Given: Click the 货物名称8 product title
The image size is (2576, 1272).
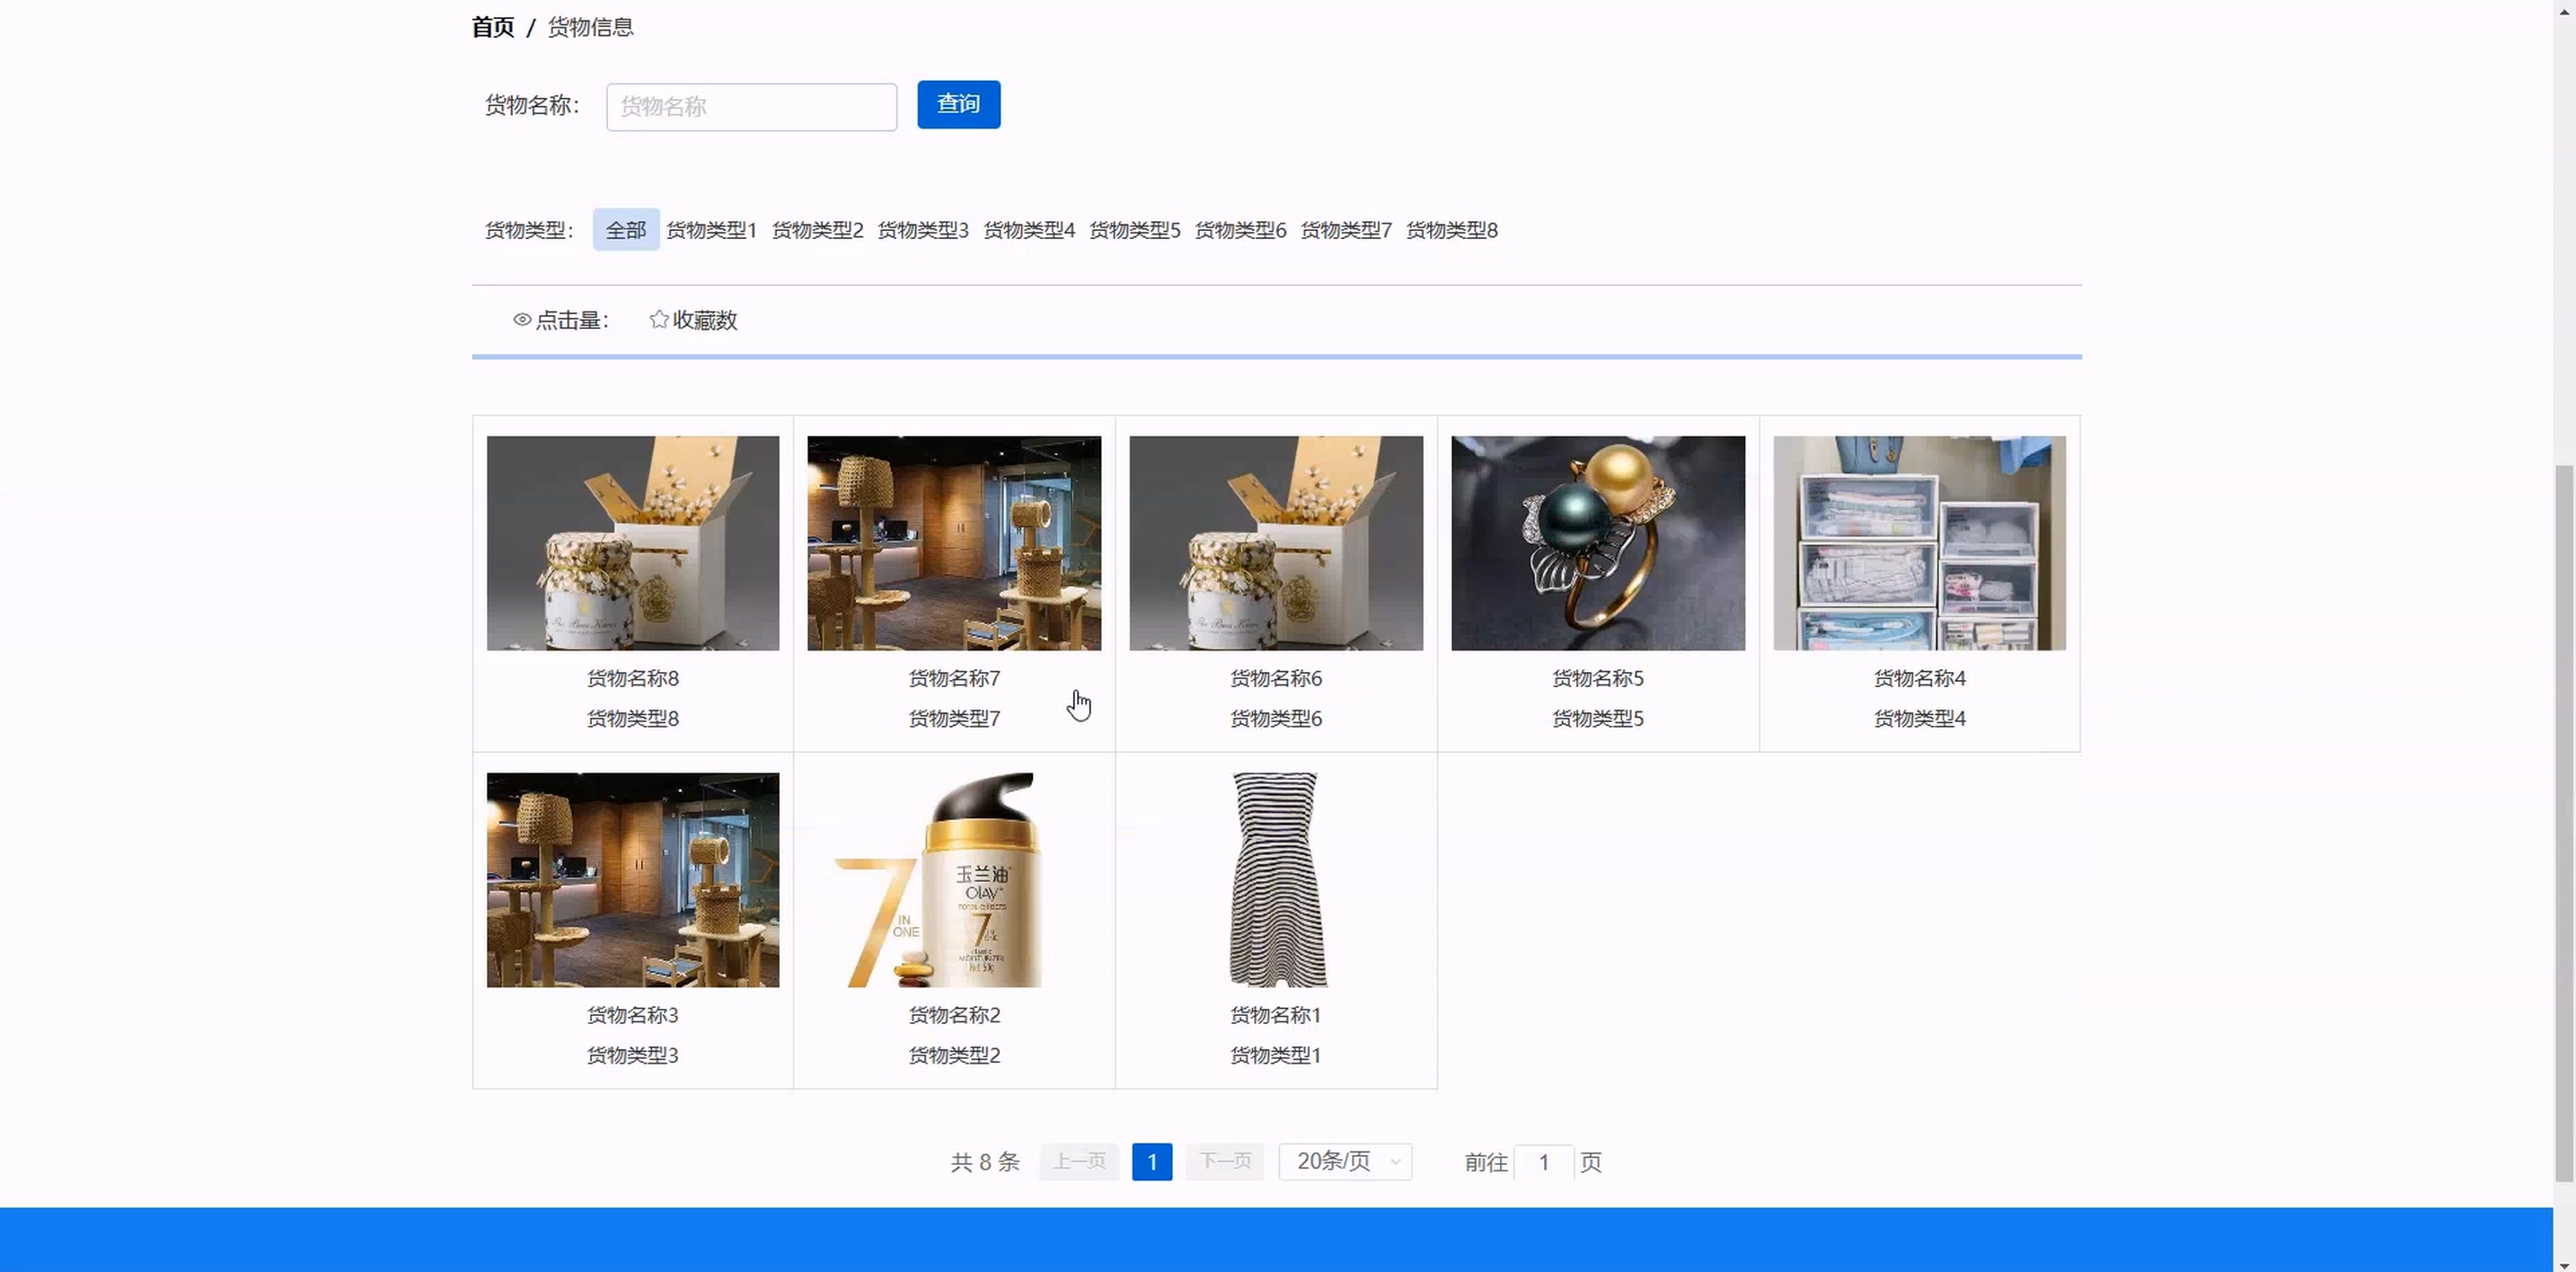Looking at the screenshot, I should click(x=632, y=679).
